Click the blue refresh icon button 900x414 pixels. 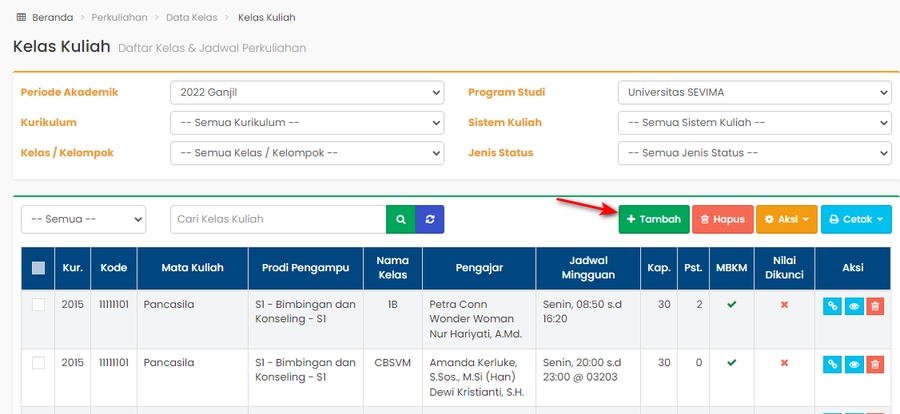430,219
